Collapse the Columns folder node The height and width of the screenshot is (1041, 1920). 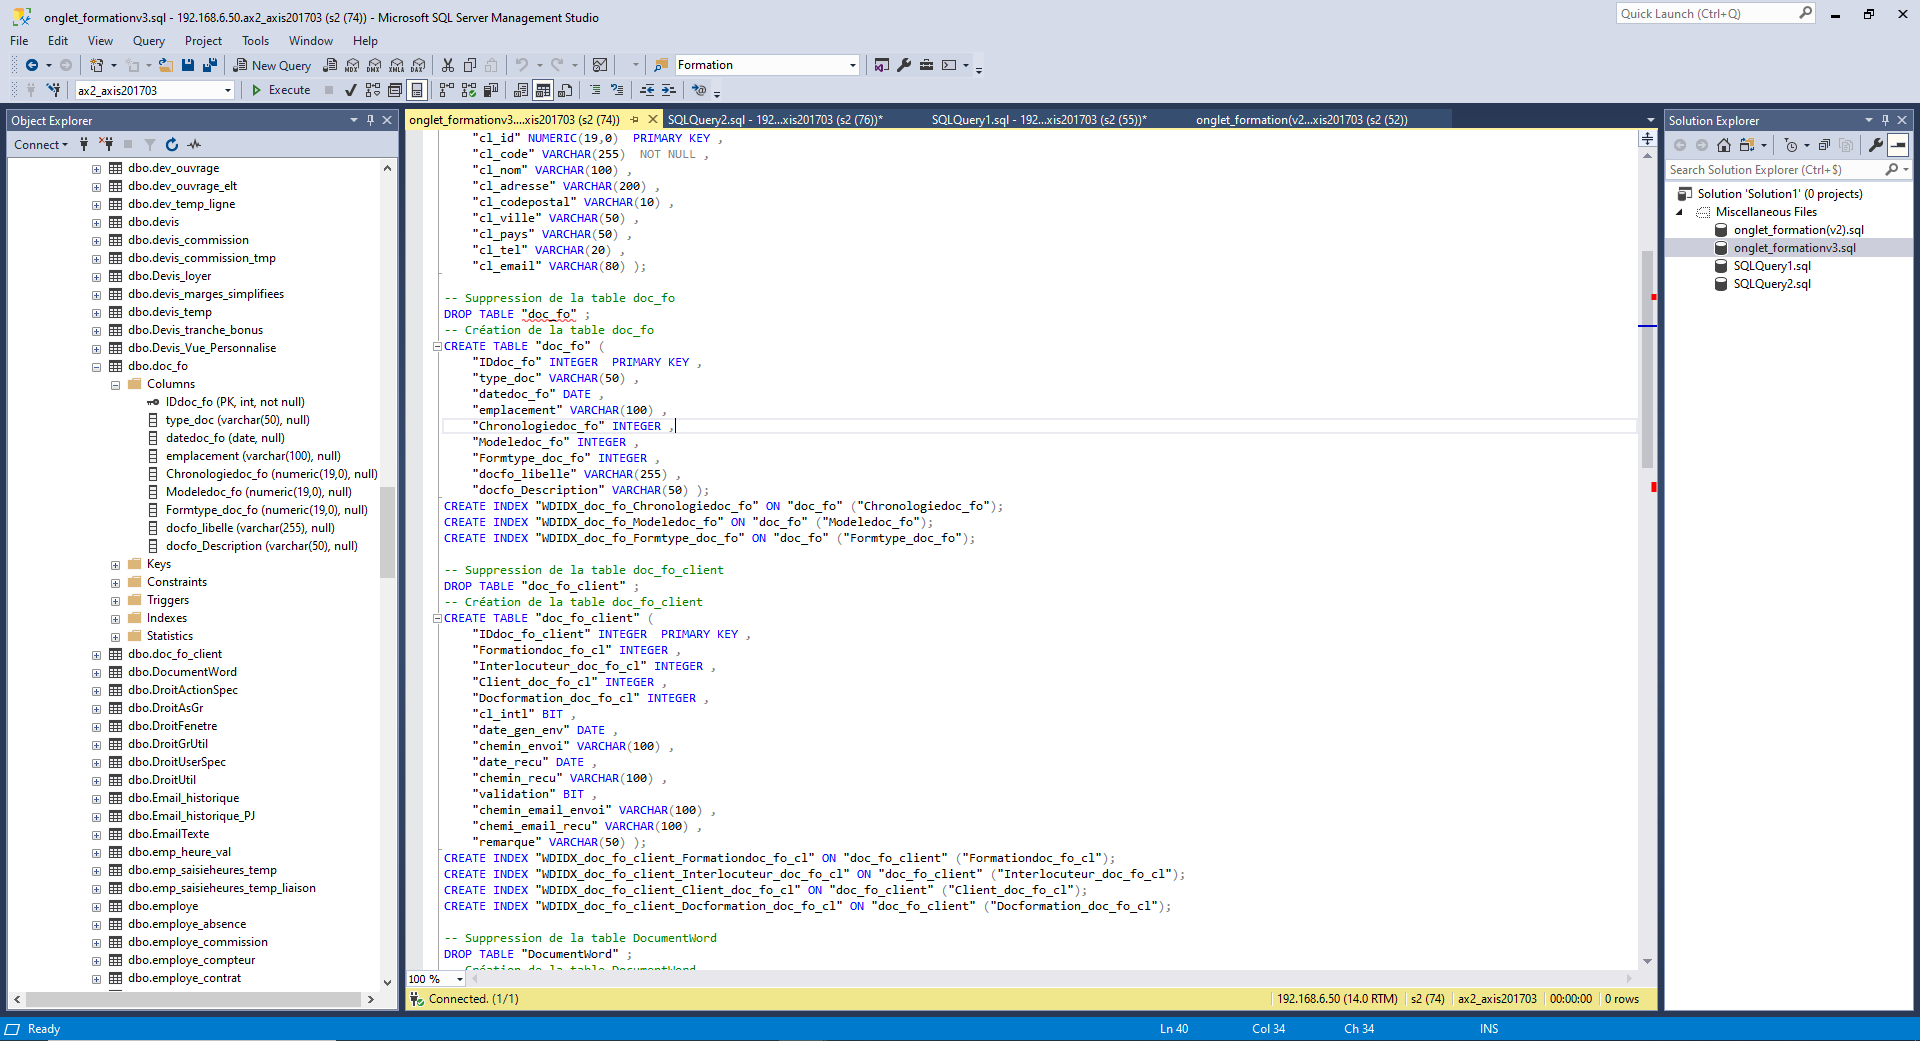[116, 384]
